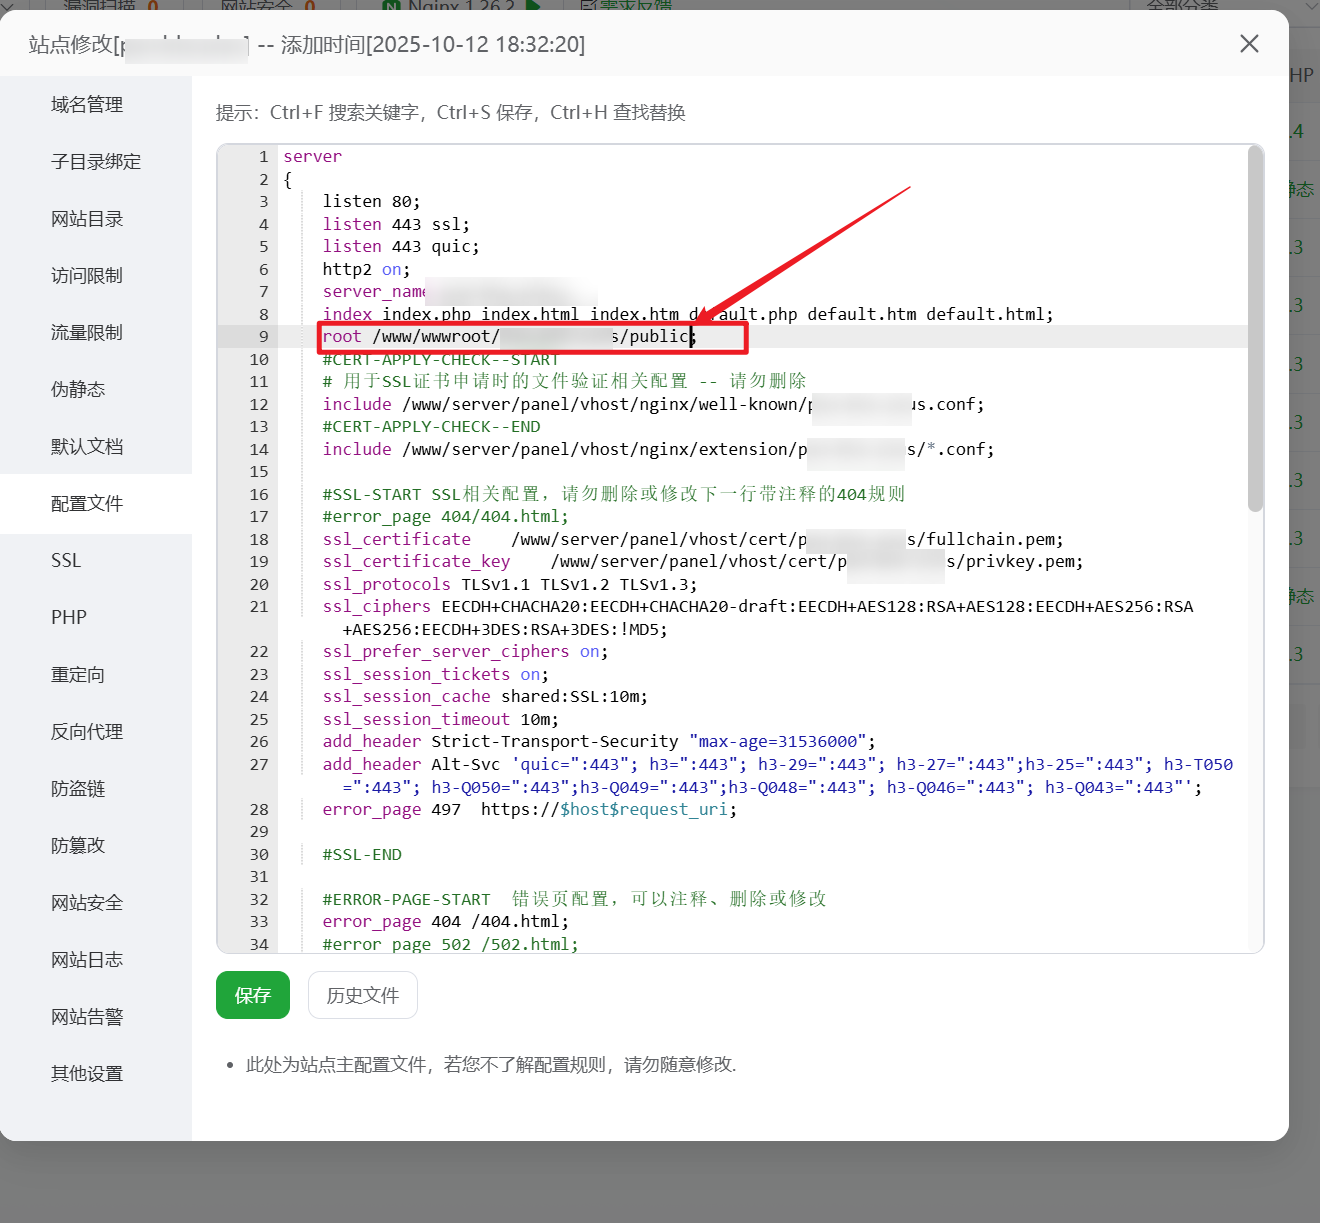Image resolution: width=1320 pixels, height=1223 pixels.
Task: Select 访问限制 in the sidebar
Action: [87, 276]
